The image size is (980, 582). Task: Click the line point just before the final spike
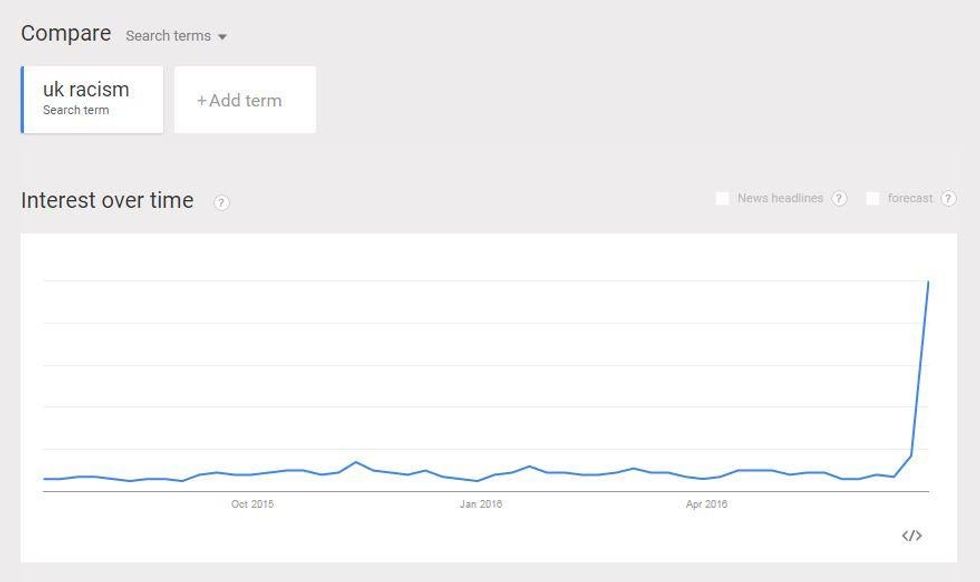pos(911,456)
